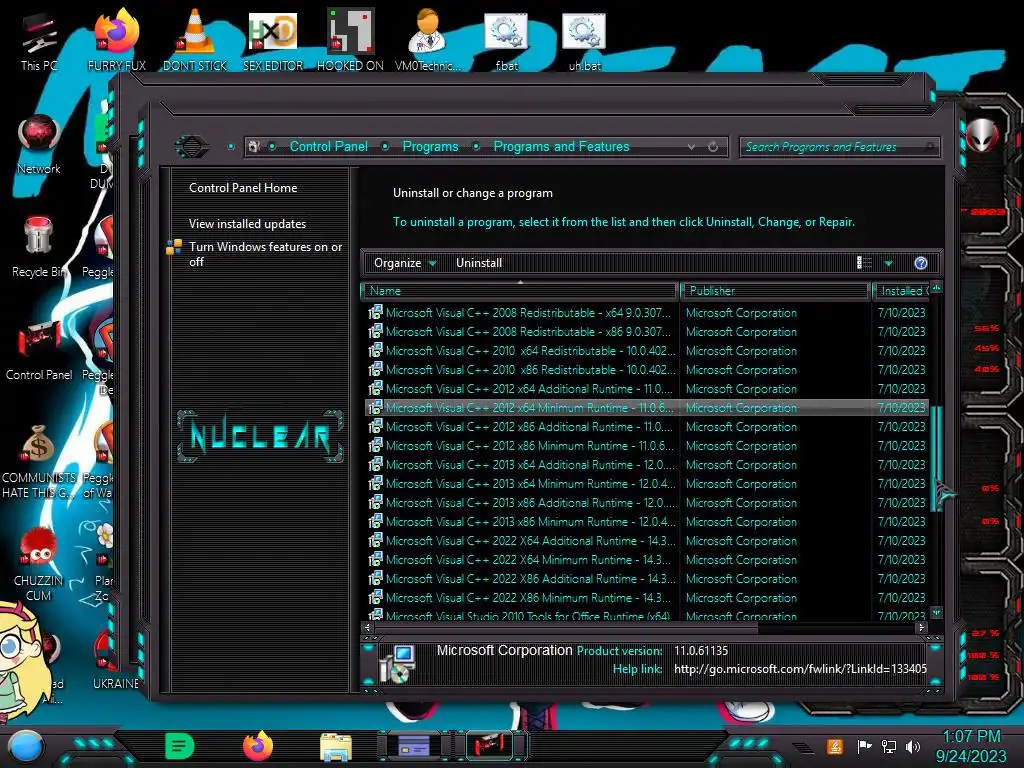
Task: Open the Recycle Bin desktop icon
Action: (x=39, y=248)
